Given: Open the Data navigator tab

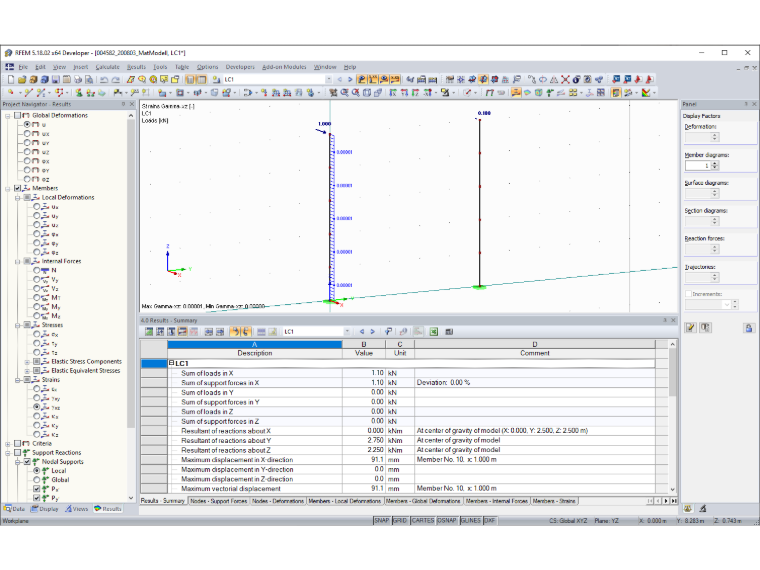Looking at the screenshot, I should click(x=15, y=508).
